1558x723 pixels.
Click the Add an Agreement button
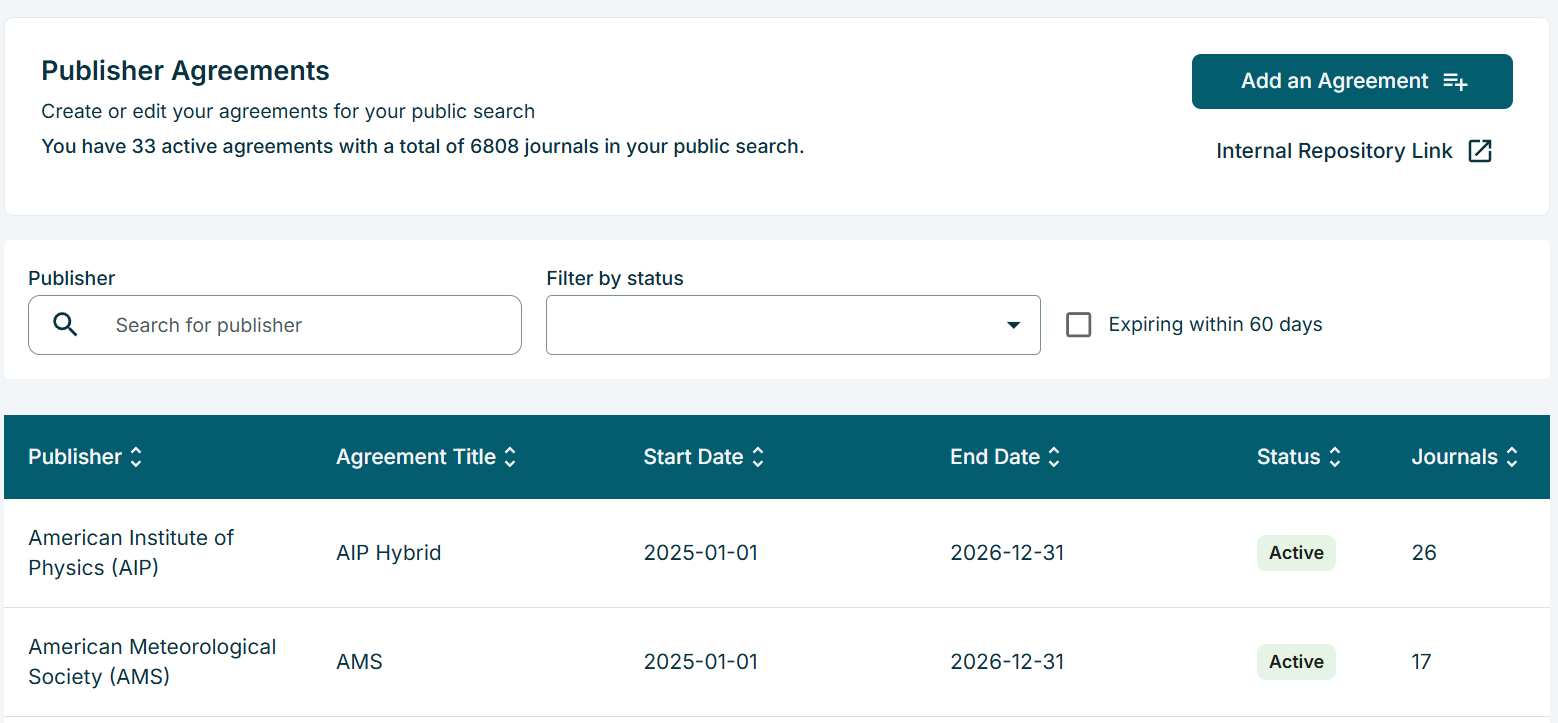[1351, 81]
